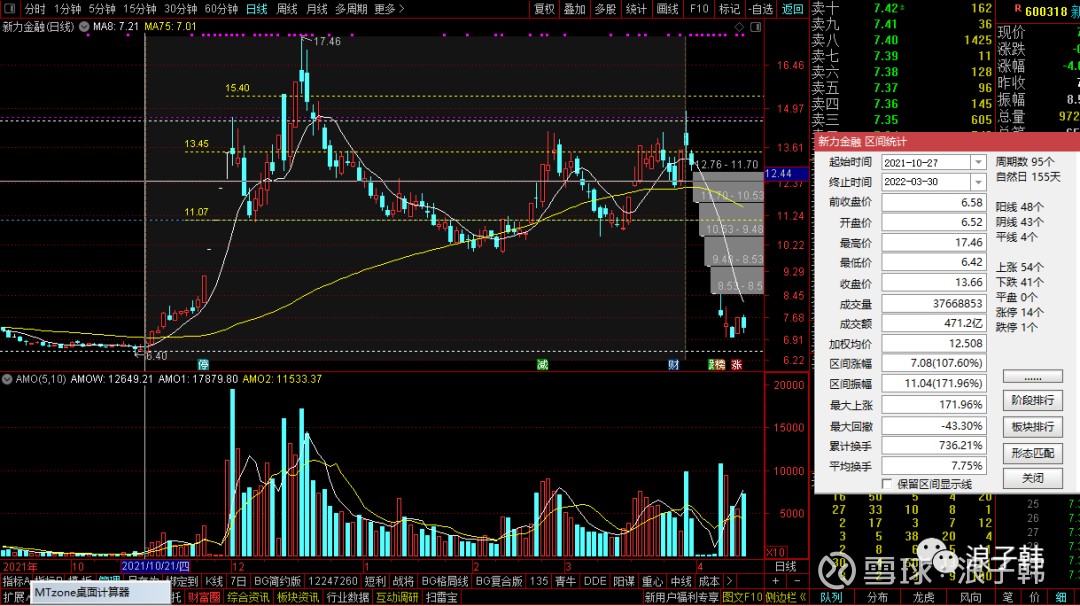The width and height of the screenshot is (1080, 606).
Task: Click minus zoom button on time axis
Action: point(797,582)
